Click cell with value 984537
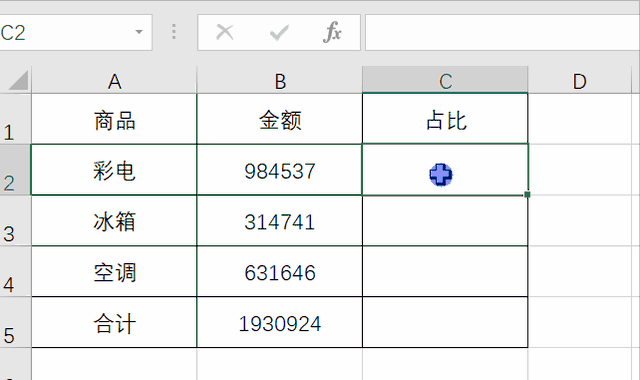This screenshot has width=640, height=380. (x=280, y=170)
